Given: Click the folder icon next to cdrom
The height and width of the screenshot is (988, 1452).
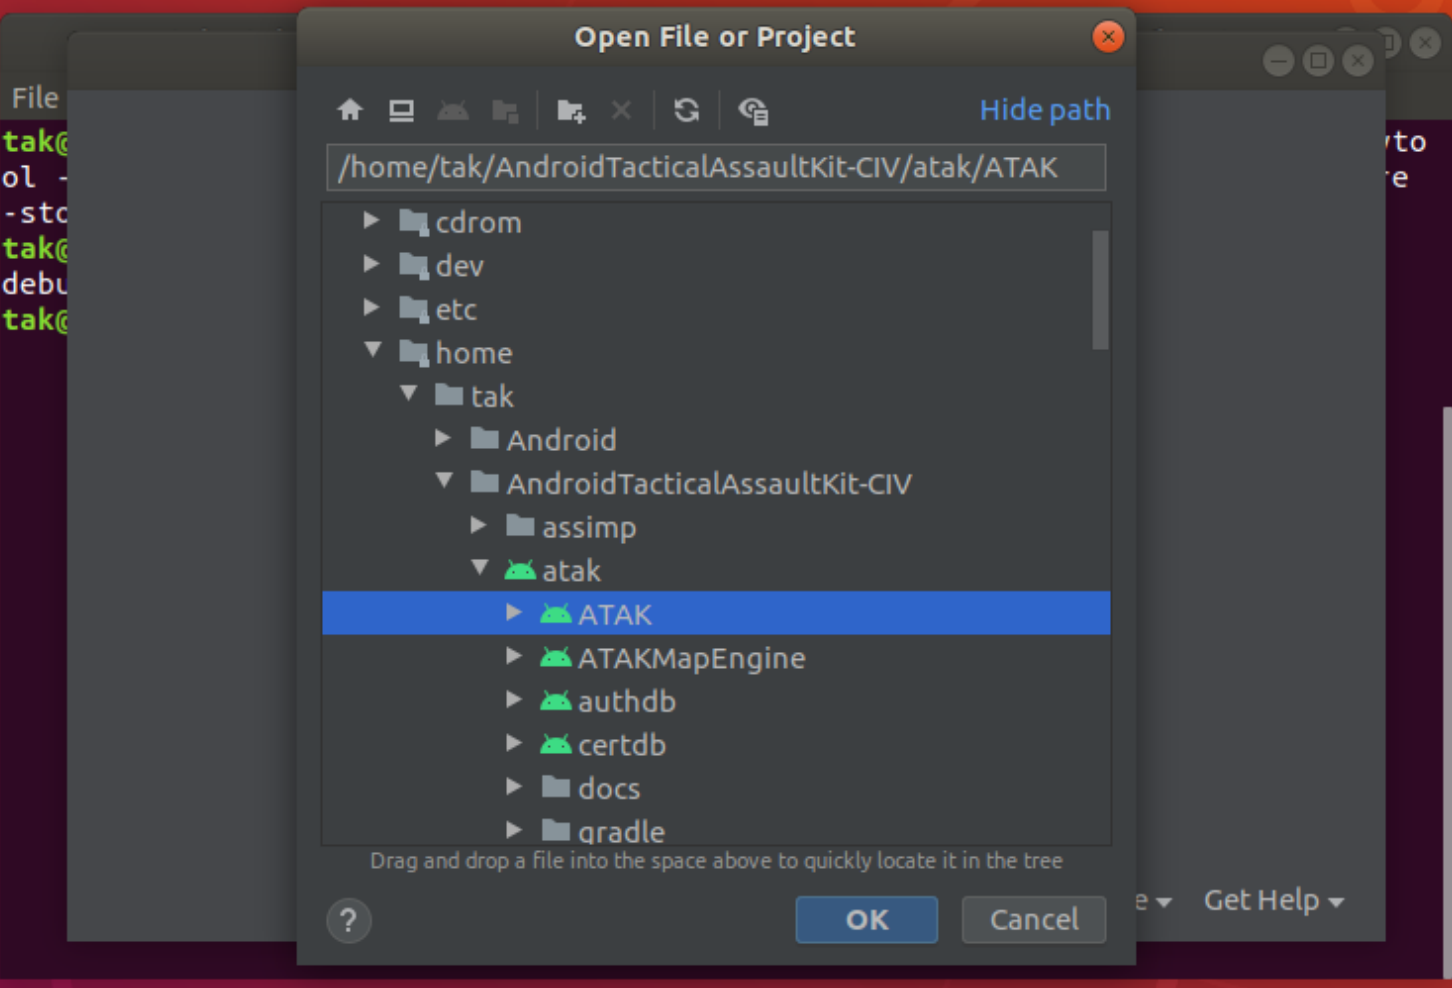Looking at the screenshot, I should tap(414, 222).
